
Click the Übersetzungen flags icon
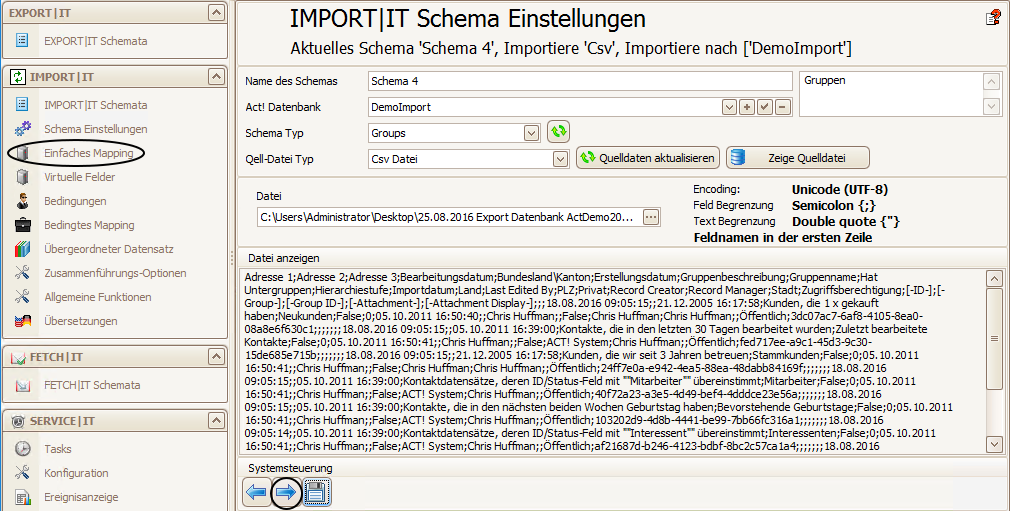23,320
